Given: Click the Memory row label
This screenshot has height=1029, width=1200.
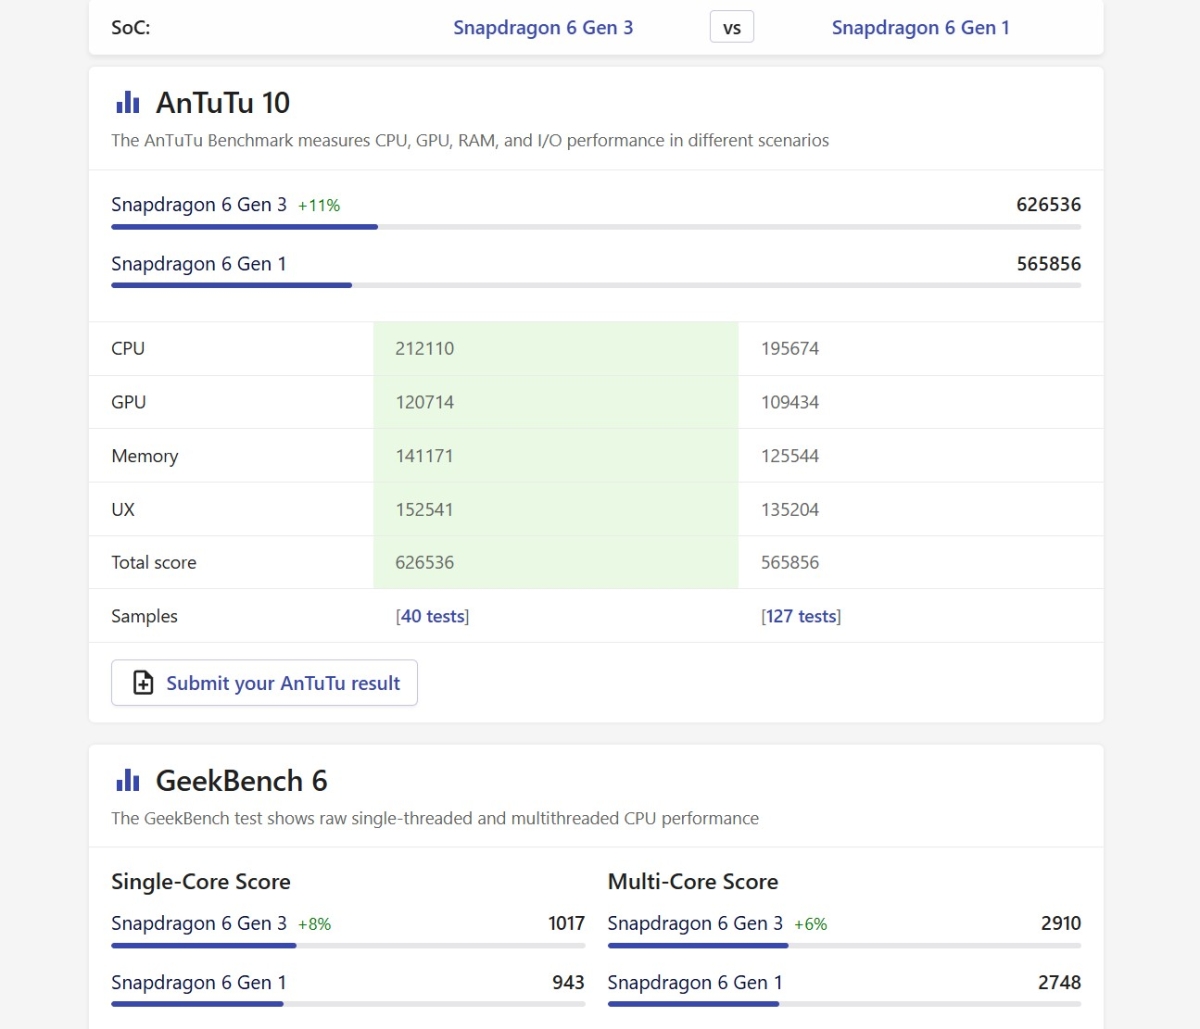Looking at the screenshot, I should [145, 456].
